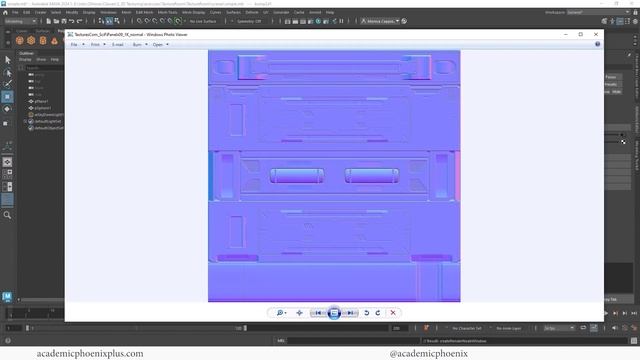Add polygon cone from Maya shelf
Viewport: 640px width, 360px height.
pos(54,40)
